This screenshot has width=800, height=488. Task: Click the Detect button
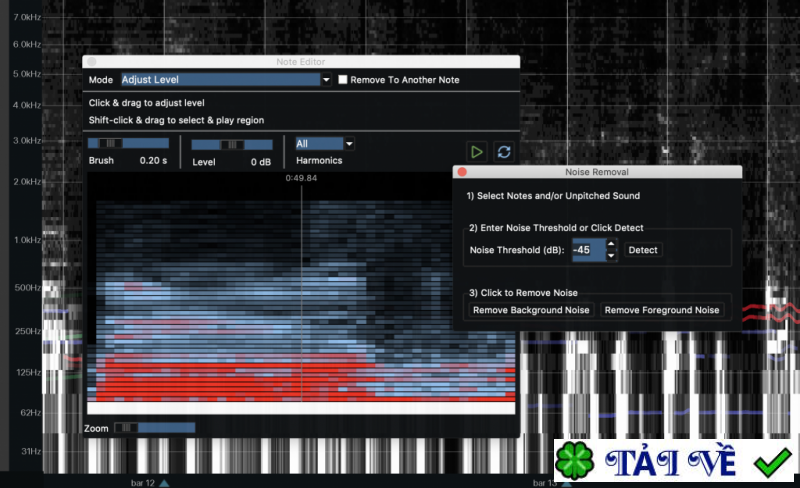pos(643,250)
